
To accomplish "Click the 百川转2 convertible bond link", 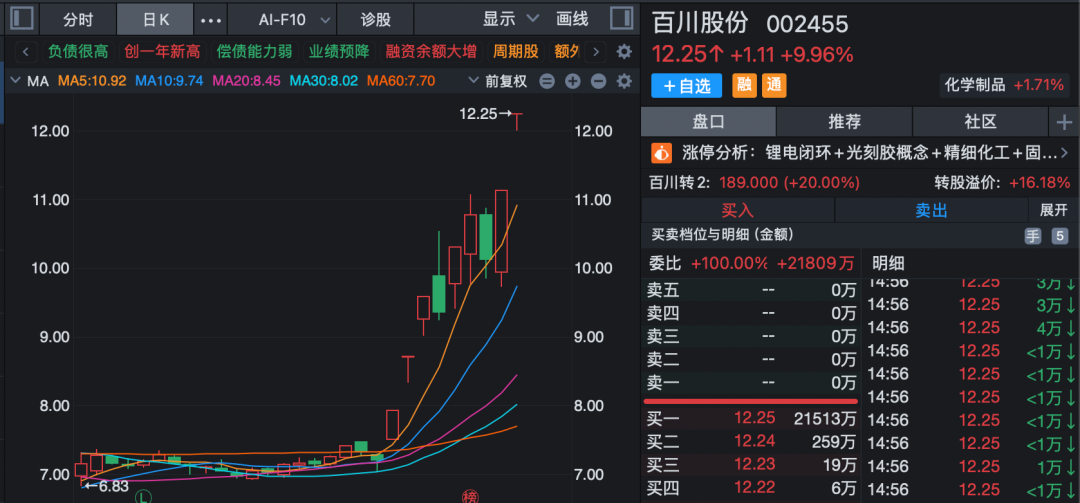I will [754, 183].
